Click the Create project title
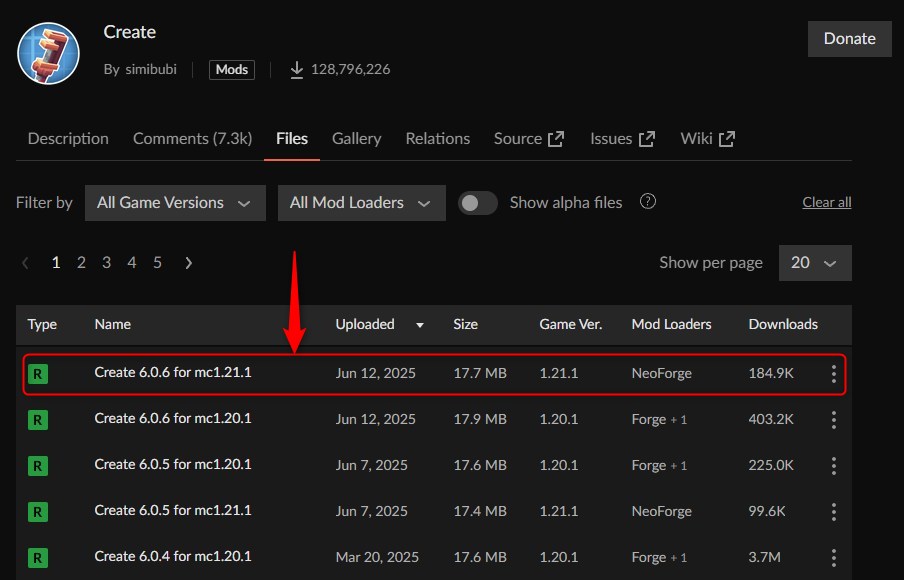 tap(130, 32)
